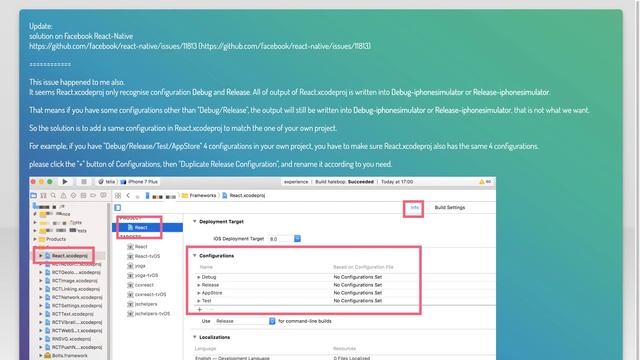Select the cxxreact-tvOS target
The height and width of the screenshot is (360, 640).
pos(150,295)
